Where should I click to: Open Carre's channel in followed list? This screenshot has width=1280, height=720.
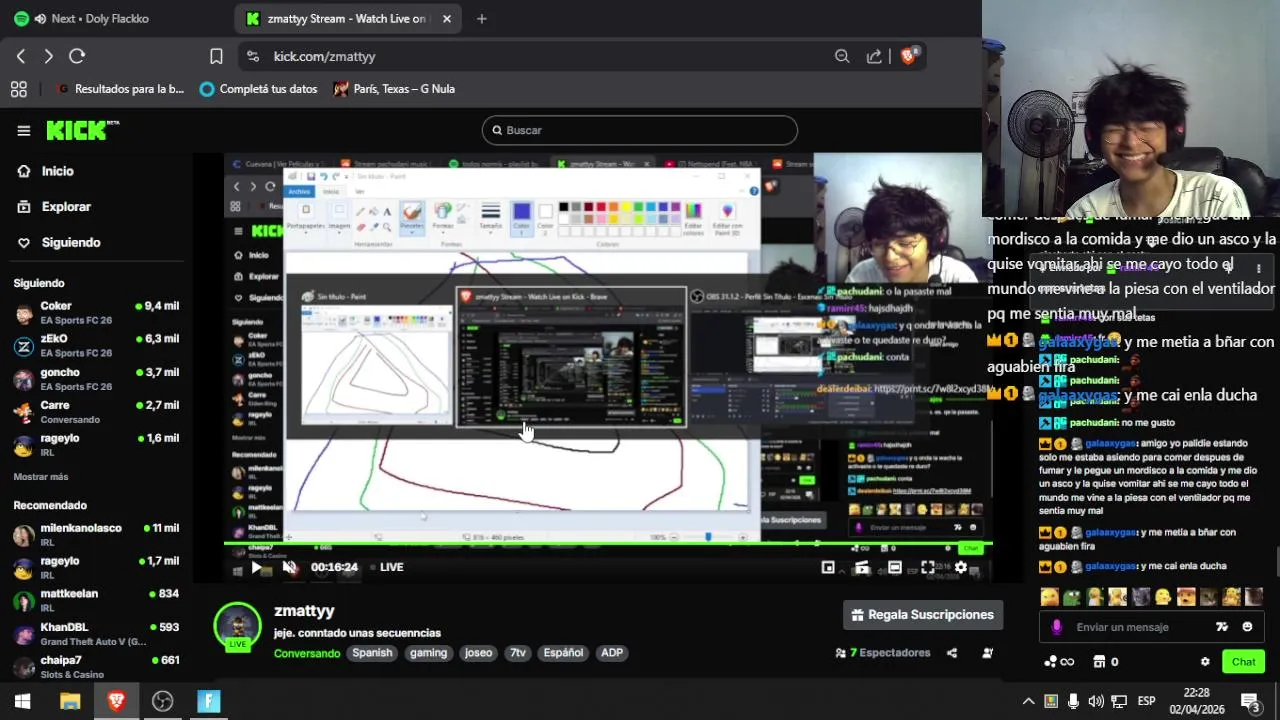(96, 412)
